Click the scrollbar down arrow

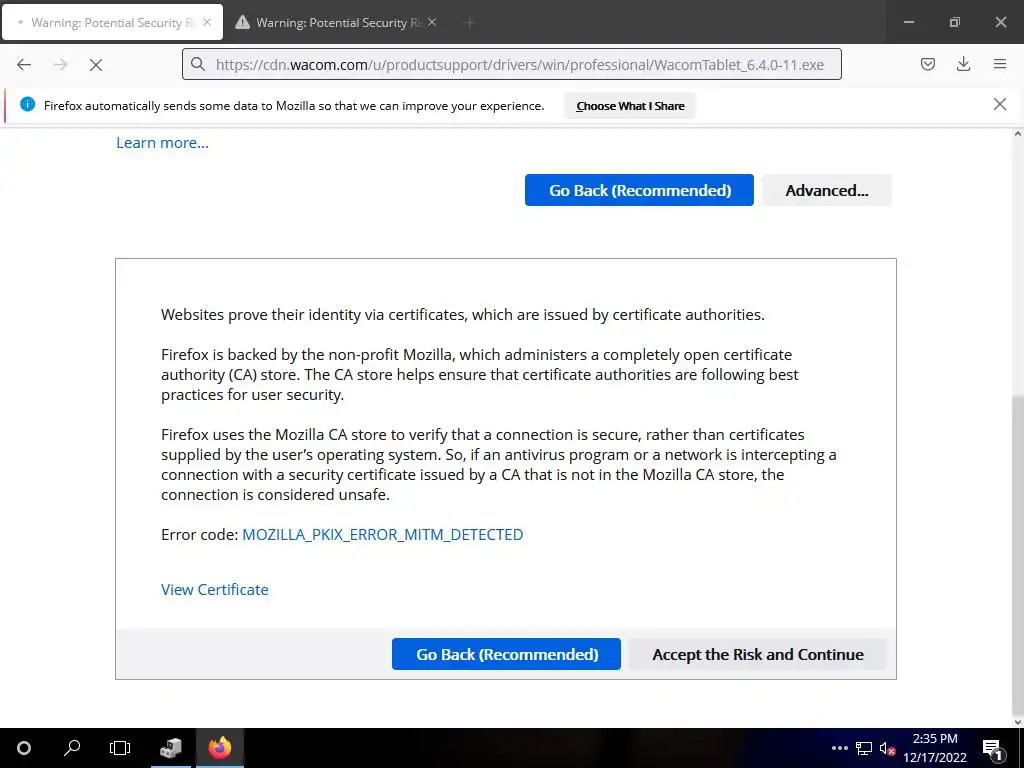1017,722
